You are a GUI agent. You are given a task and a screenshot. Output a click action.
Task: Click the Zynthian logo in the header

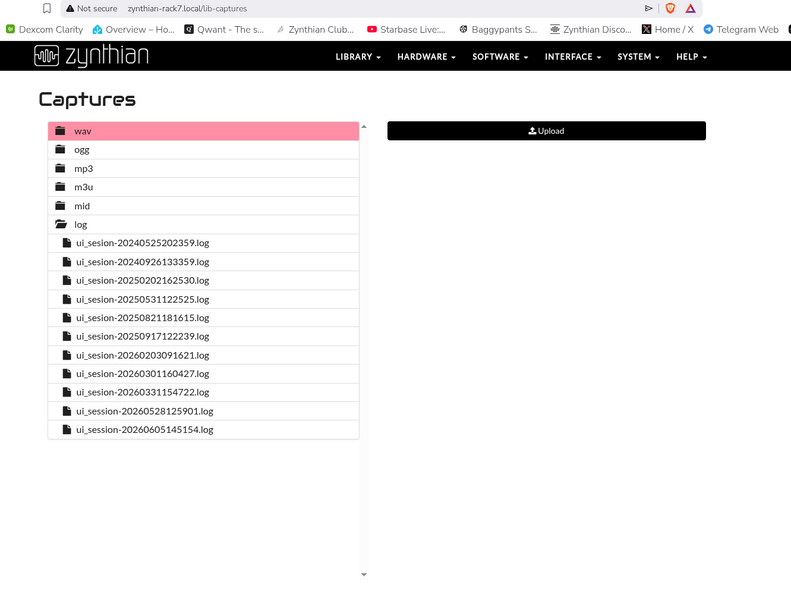(91, 56)
